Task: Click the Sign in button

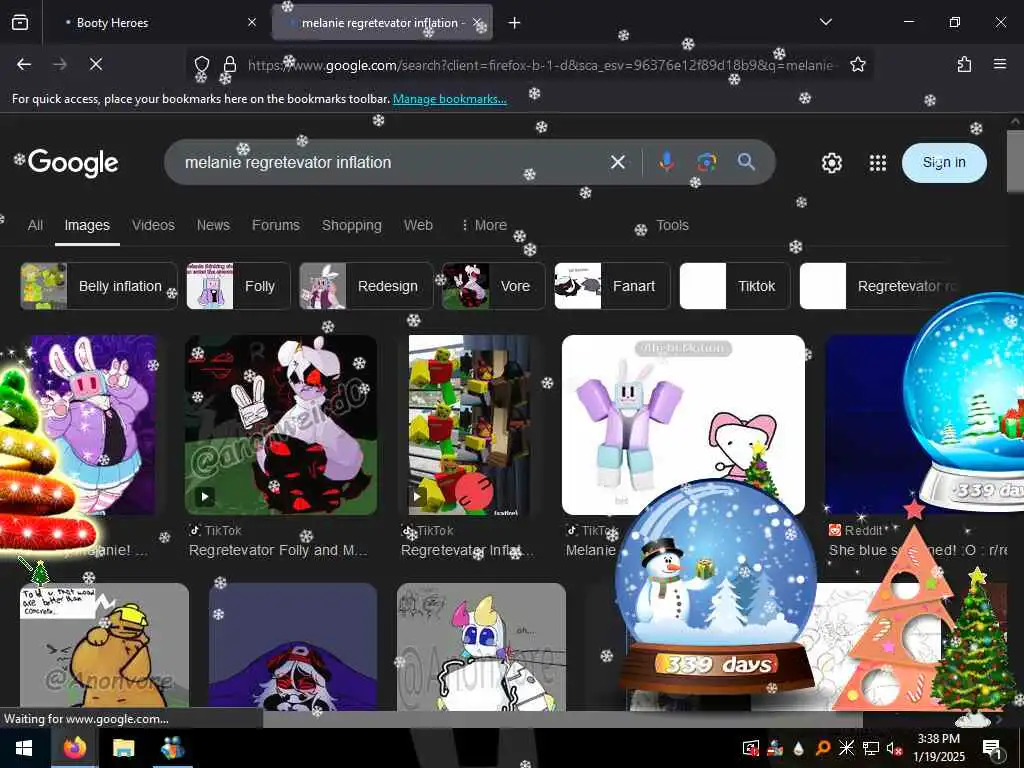Action: (x=944, y=163)
